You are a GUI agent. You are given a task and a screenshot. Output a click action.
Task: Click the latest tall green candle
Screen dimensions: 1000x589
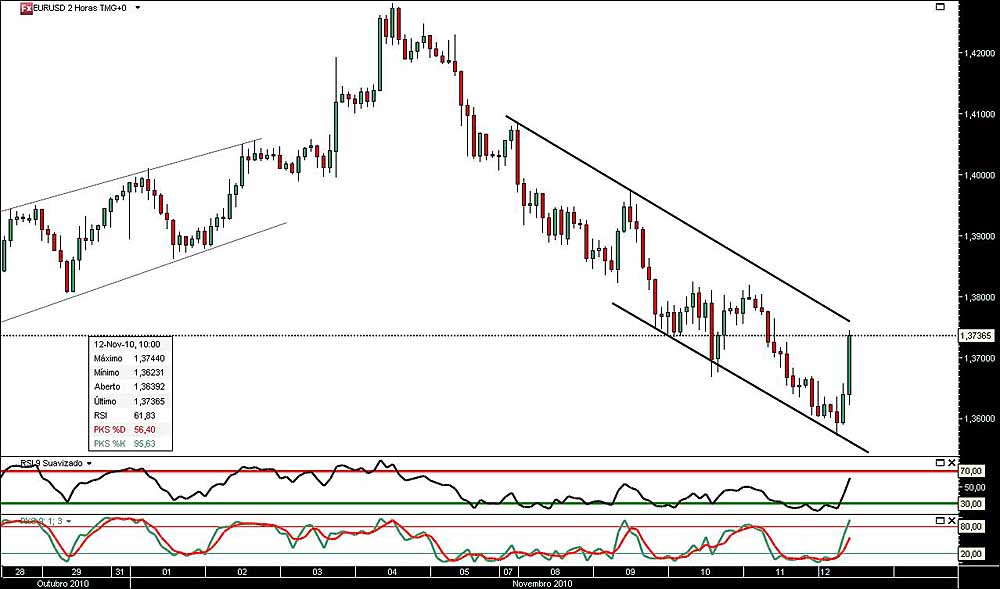click(849, 365)
